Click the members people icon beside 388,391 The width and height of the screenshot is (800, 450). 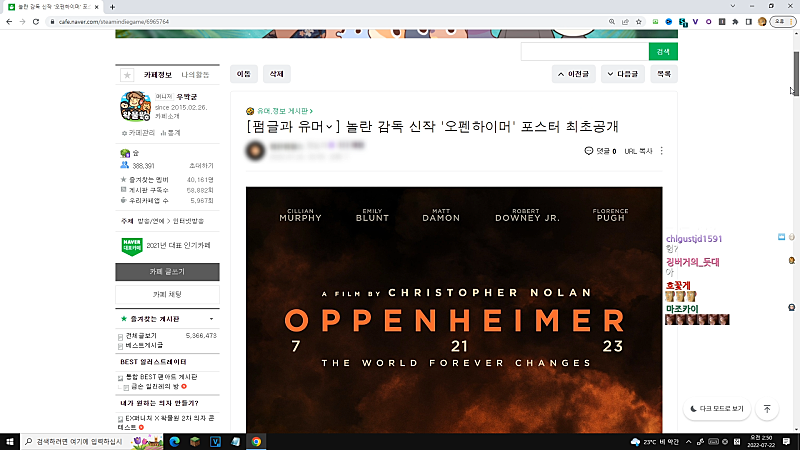coord(124,165)
